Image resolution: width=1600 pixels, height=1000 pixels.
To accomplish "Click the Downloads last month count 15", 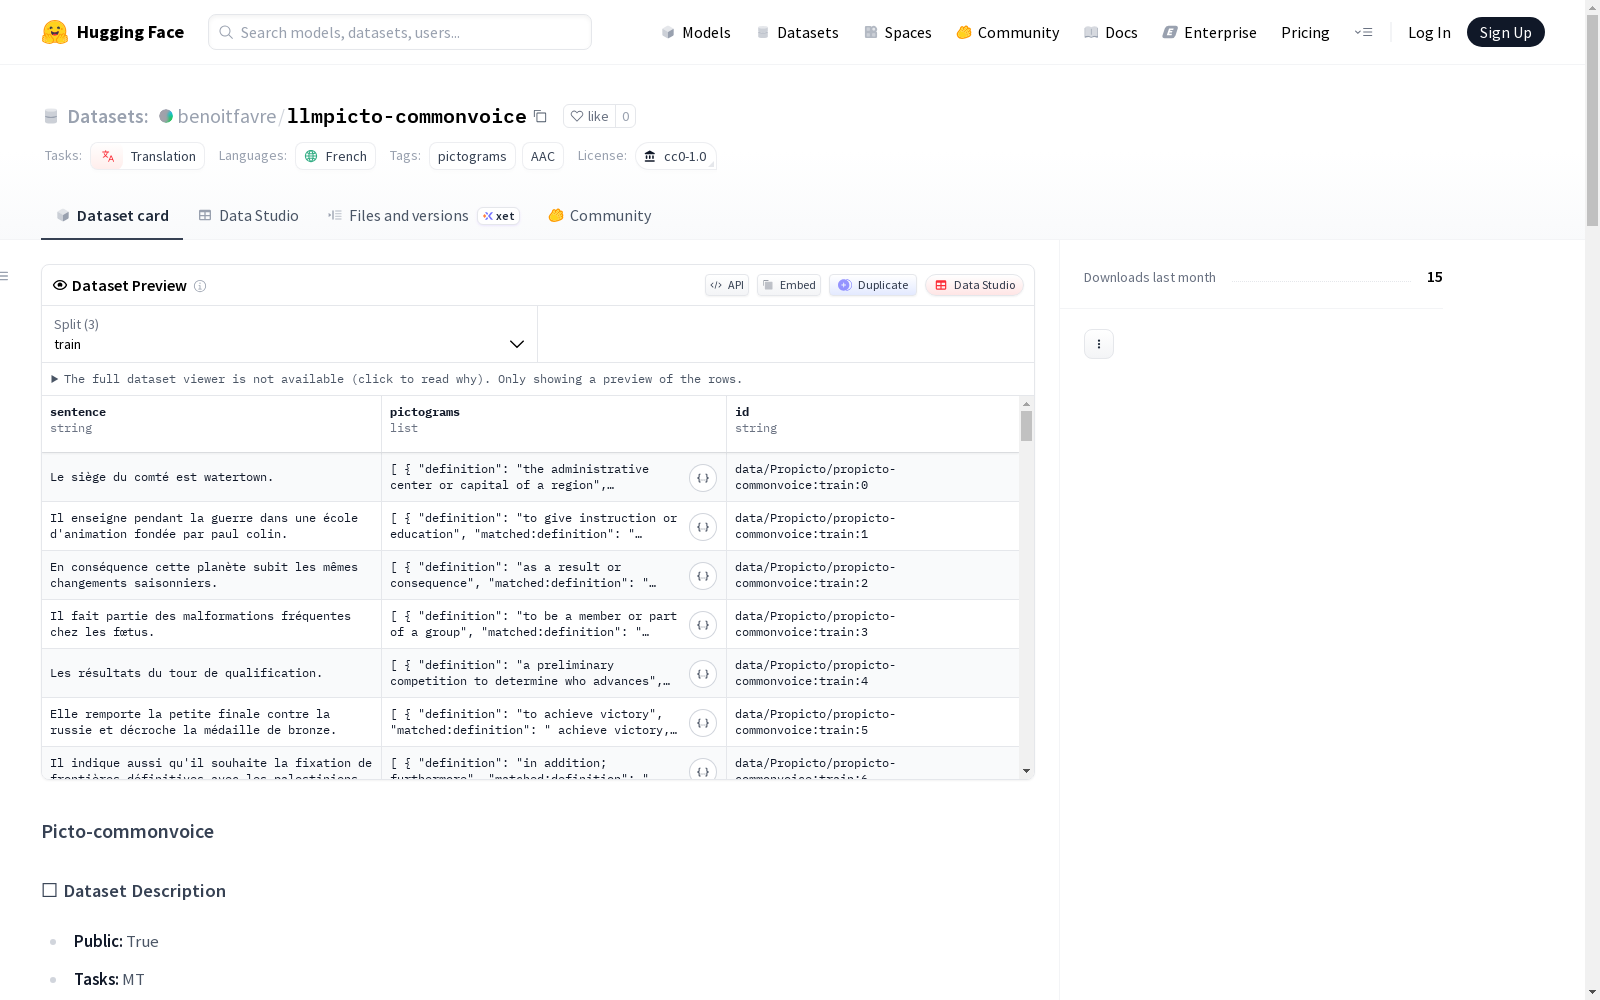I will [x=1435, y=277].
